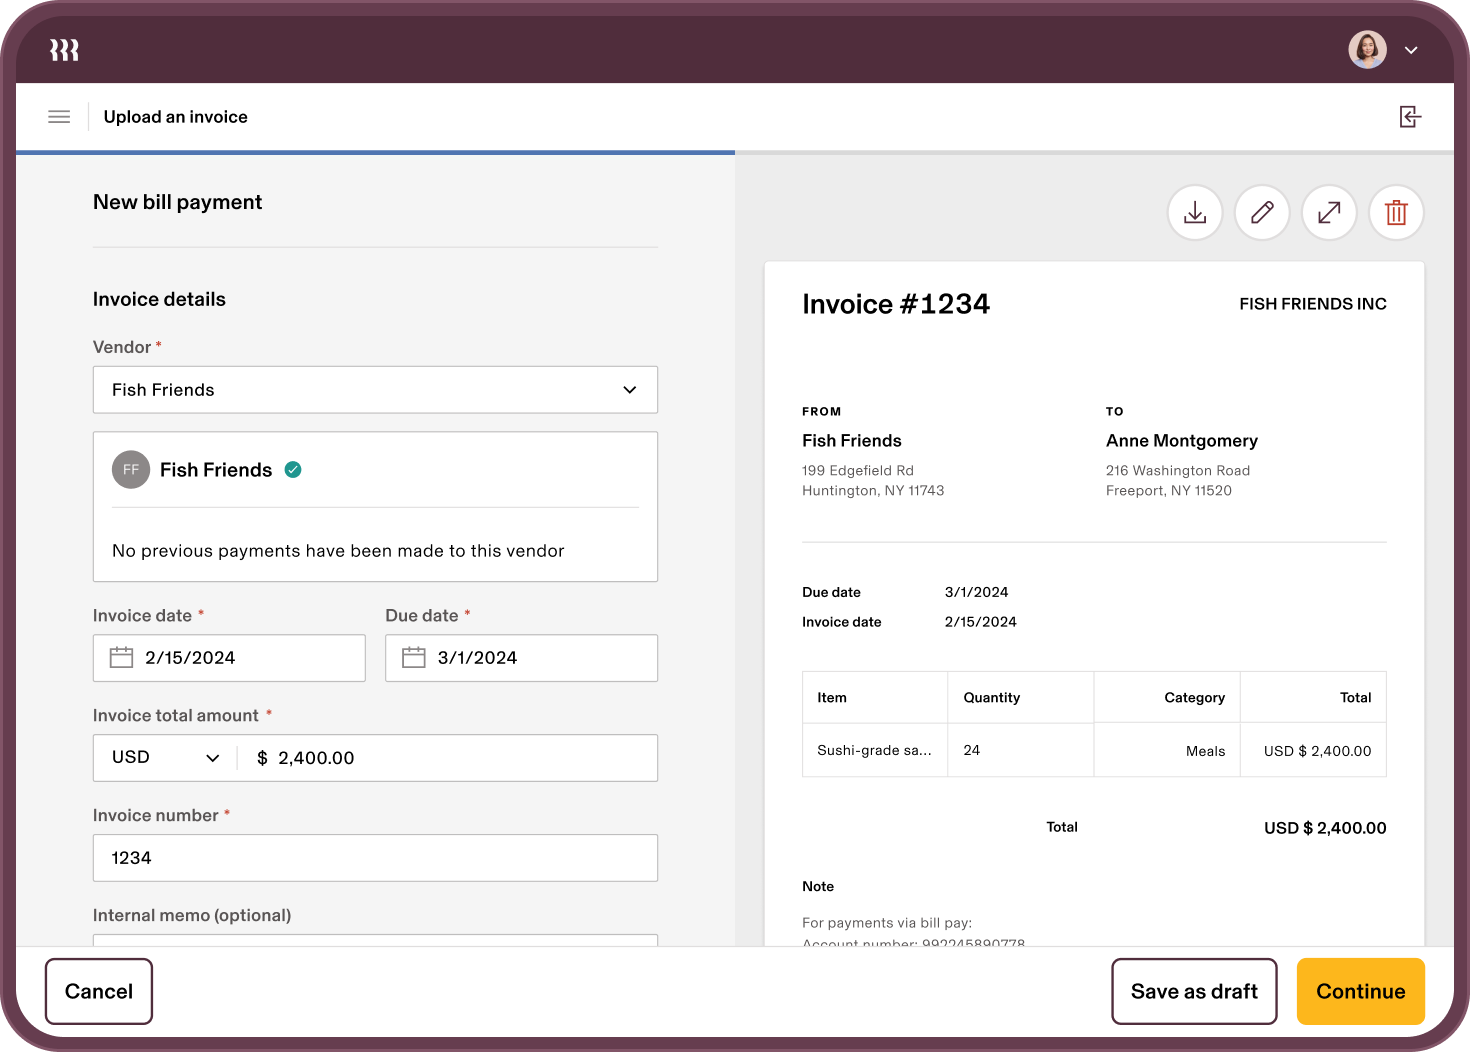Click the verified vendor checkmark badge
Screen dimensions: 1470x1052
(x=293, y=470)
